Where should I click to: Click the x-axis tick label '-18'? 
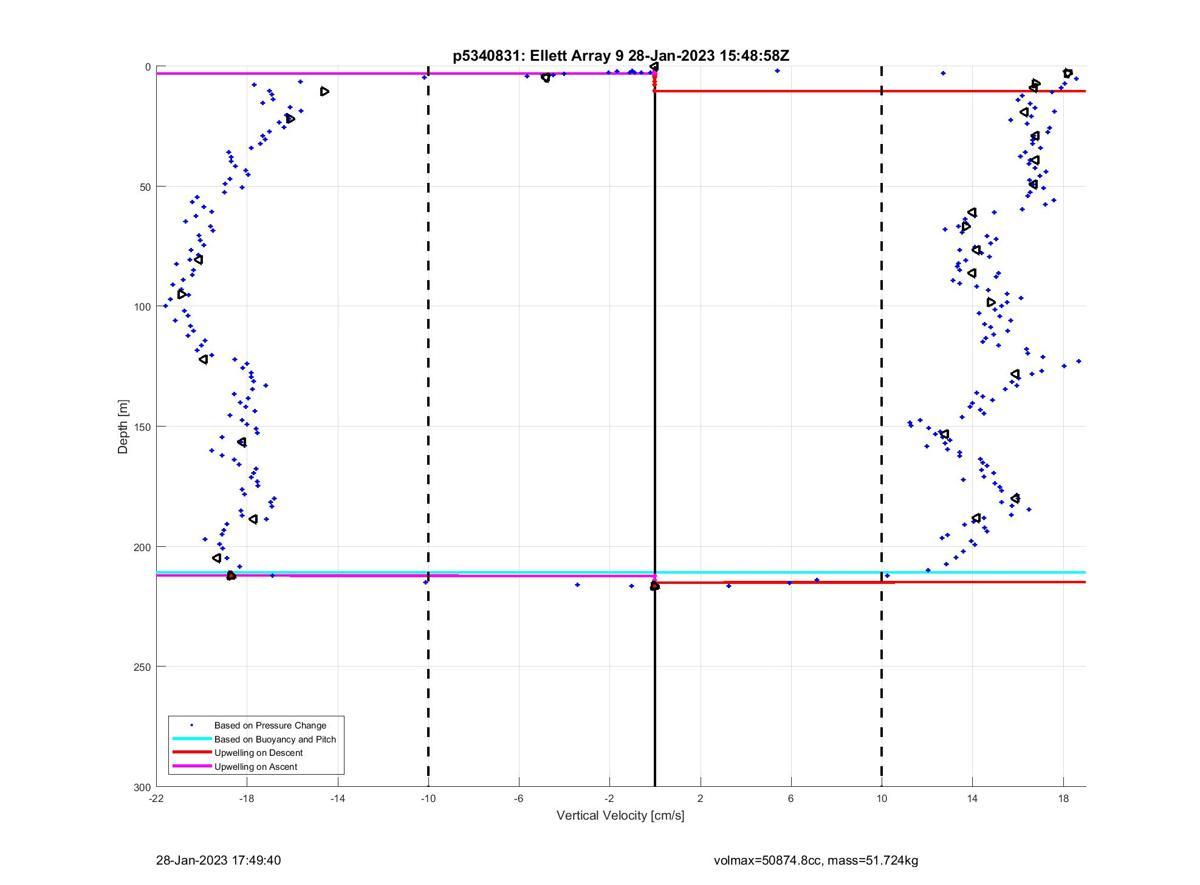point(247,798)
